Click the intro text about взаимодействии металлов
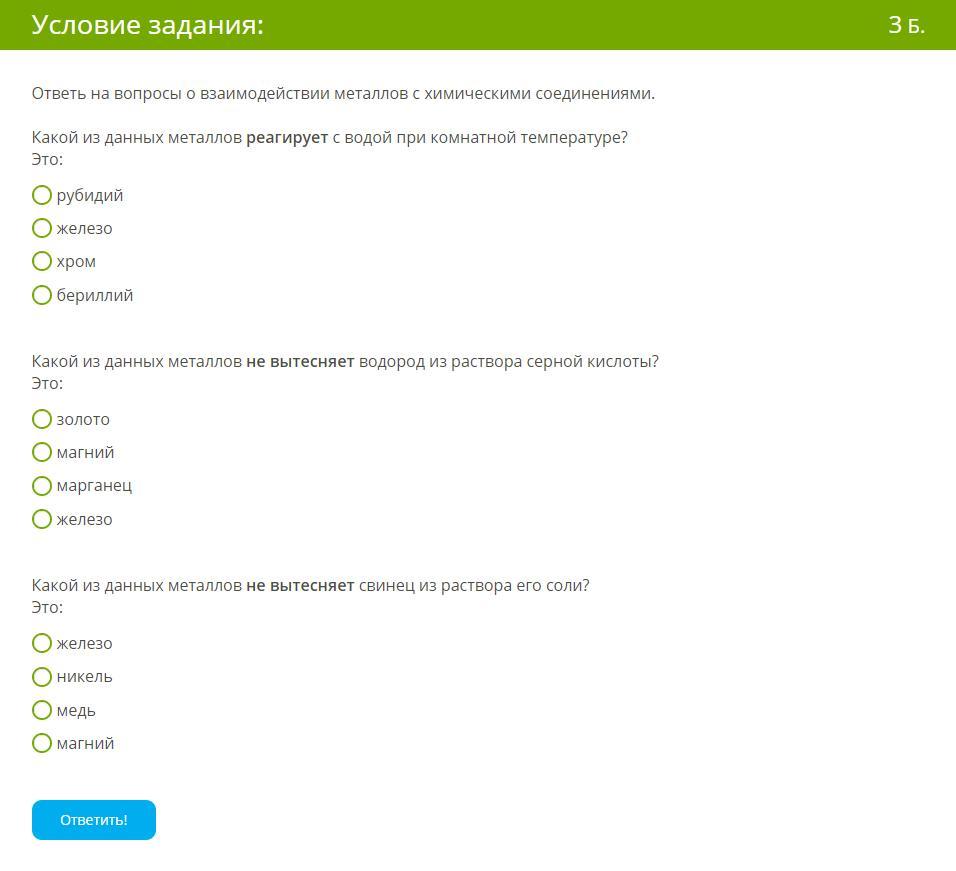956x871 pixels. pos(343,94)
